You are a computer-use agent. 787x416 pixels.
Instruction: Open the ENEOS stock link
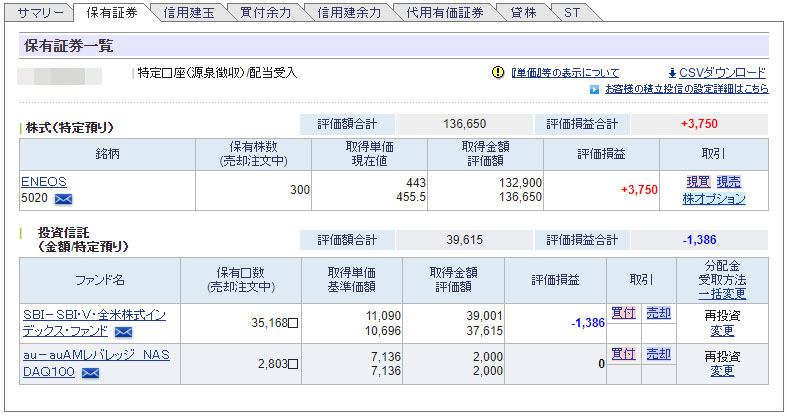click(x=42, y=182)
